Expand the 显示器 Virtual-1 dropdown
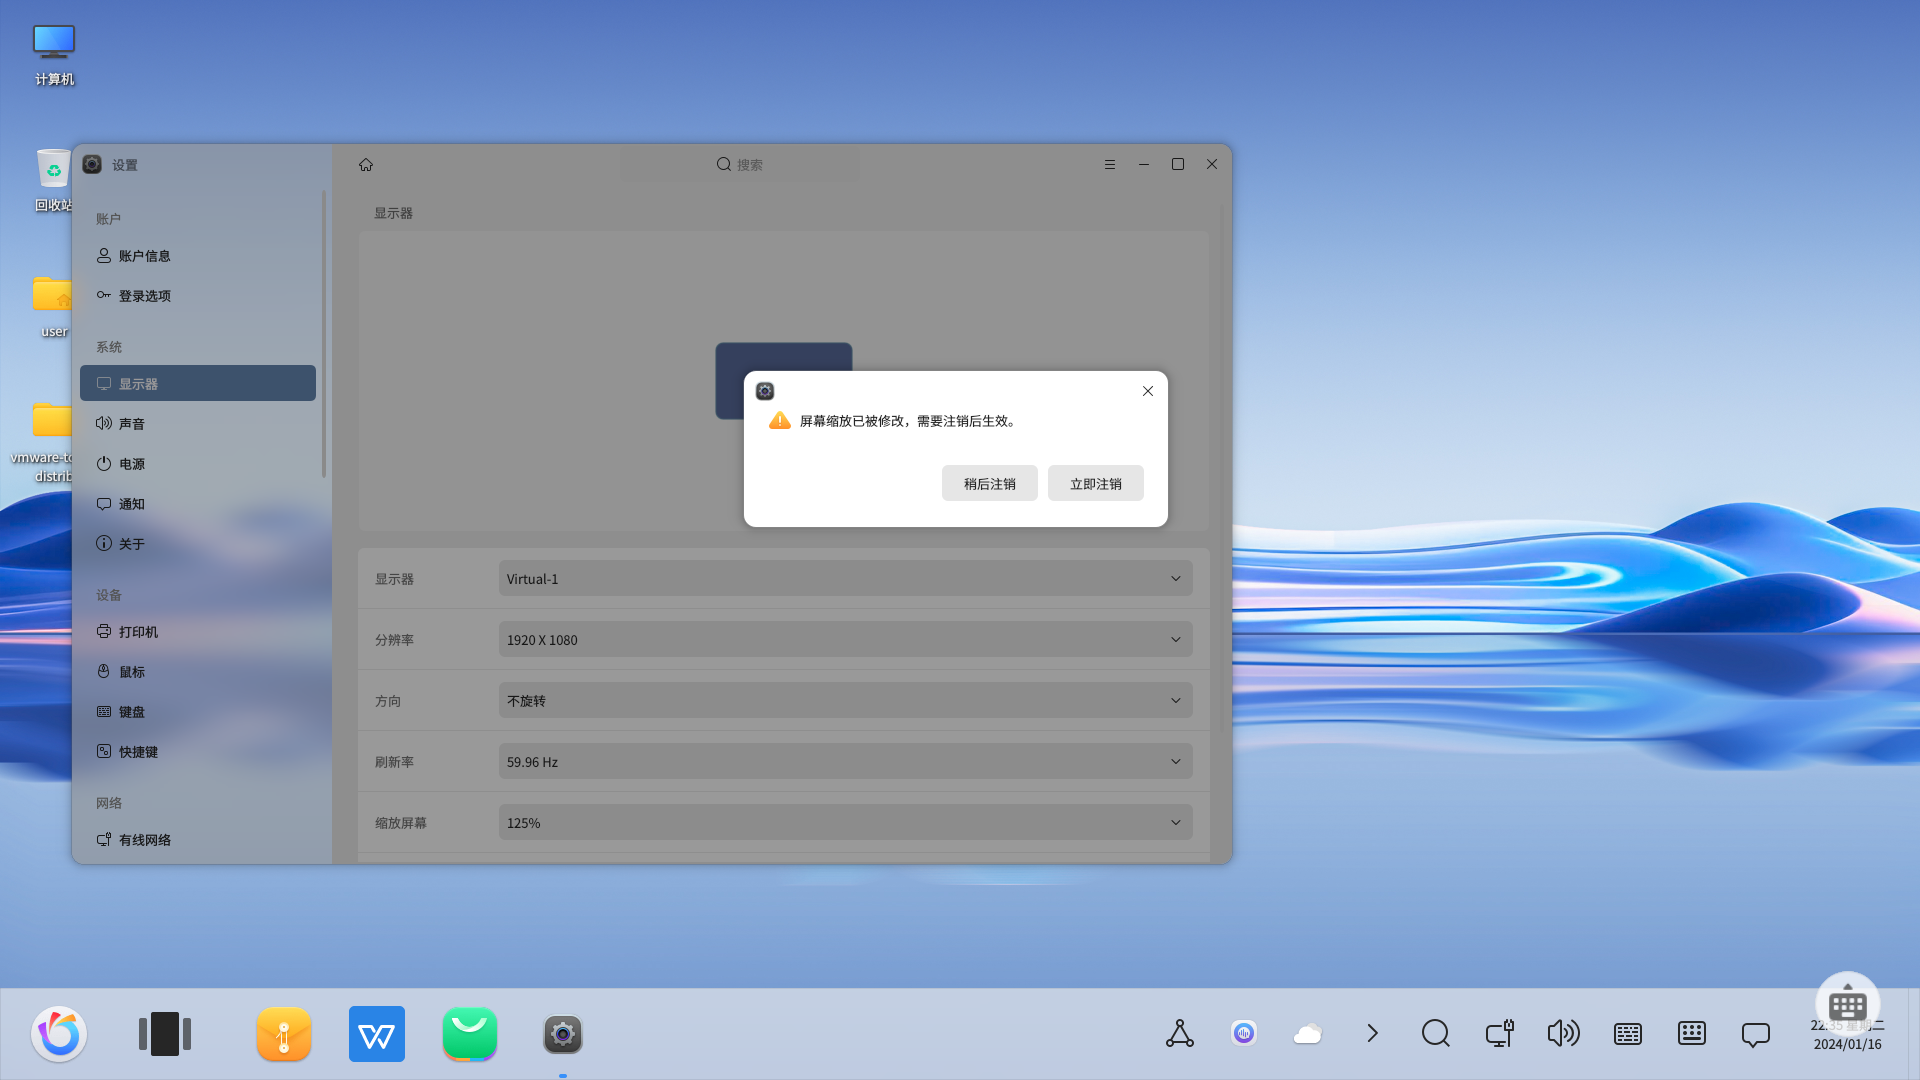Image resolution: width=1920 pixels, height=1080 pixels. [x=845, y=578]
